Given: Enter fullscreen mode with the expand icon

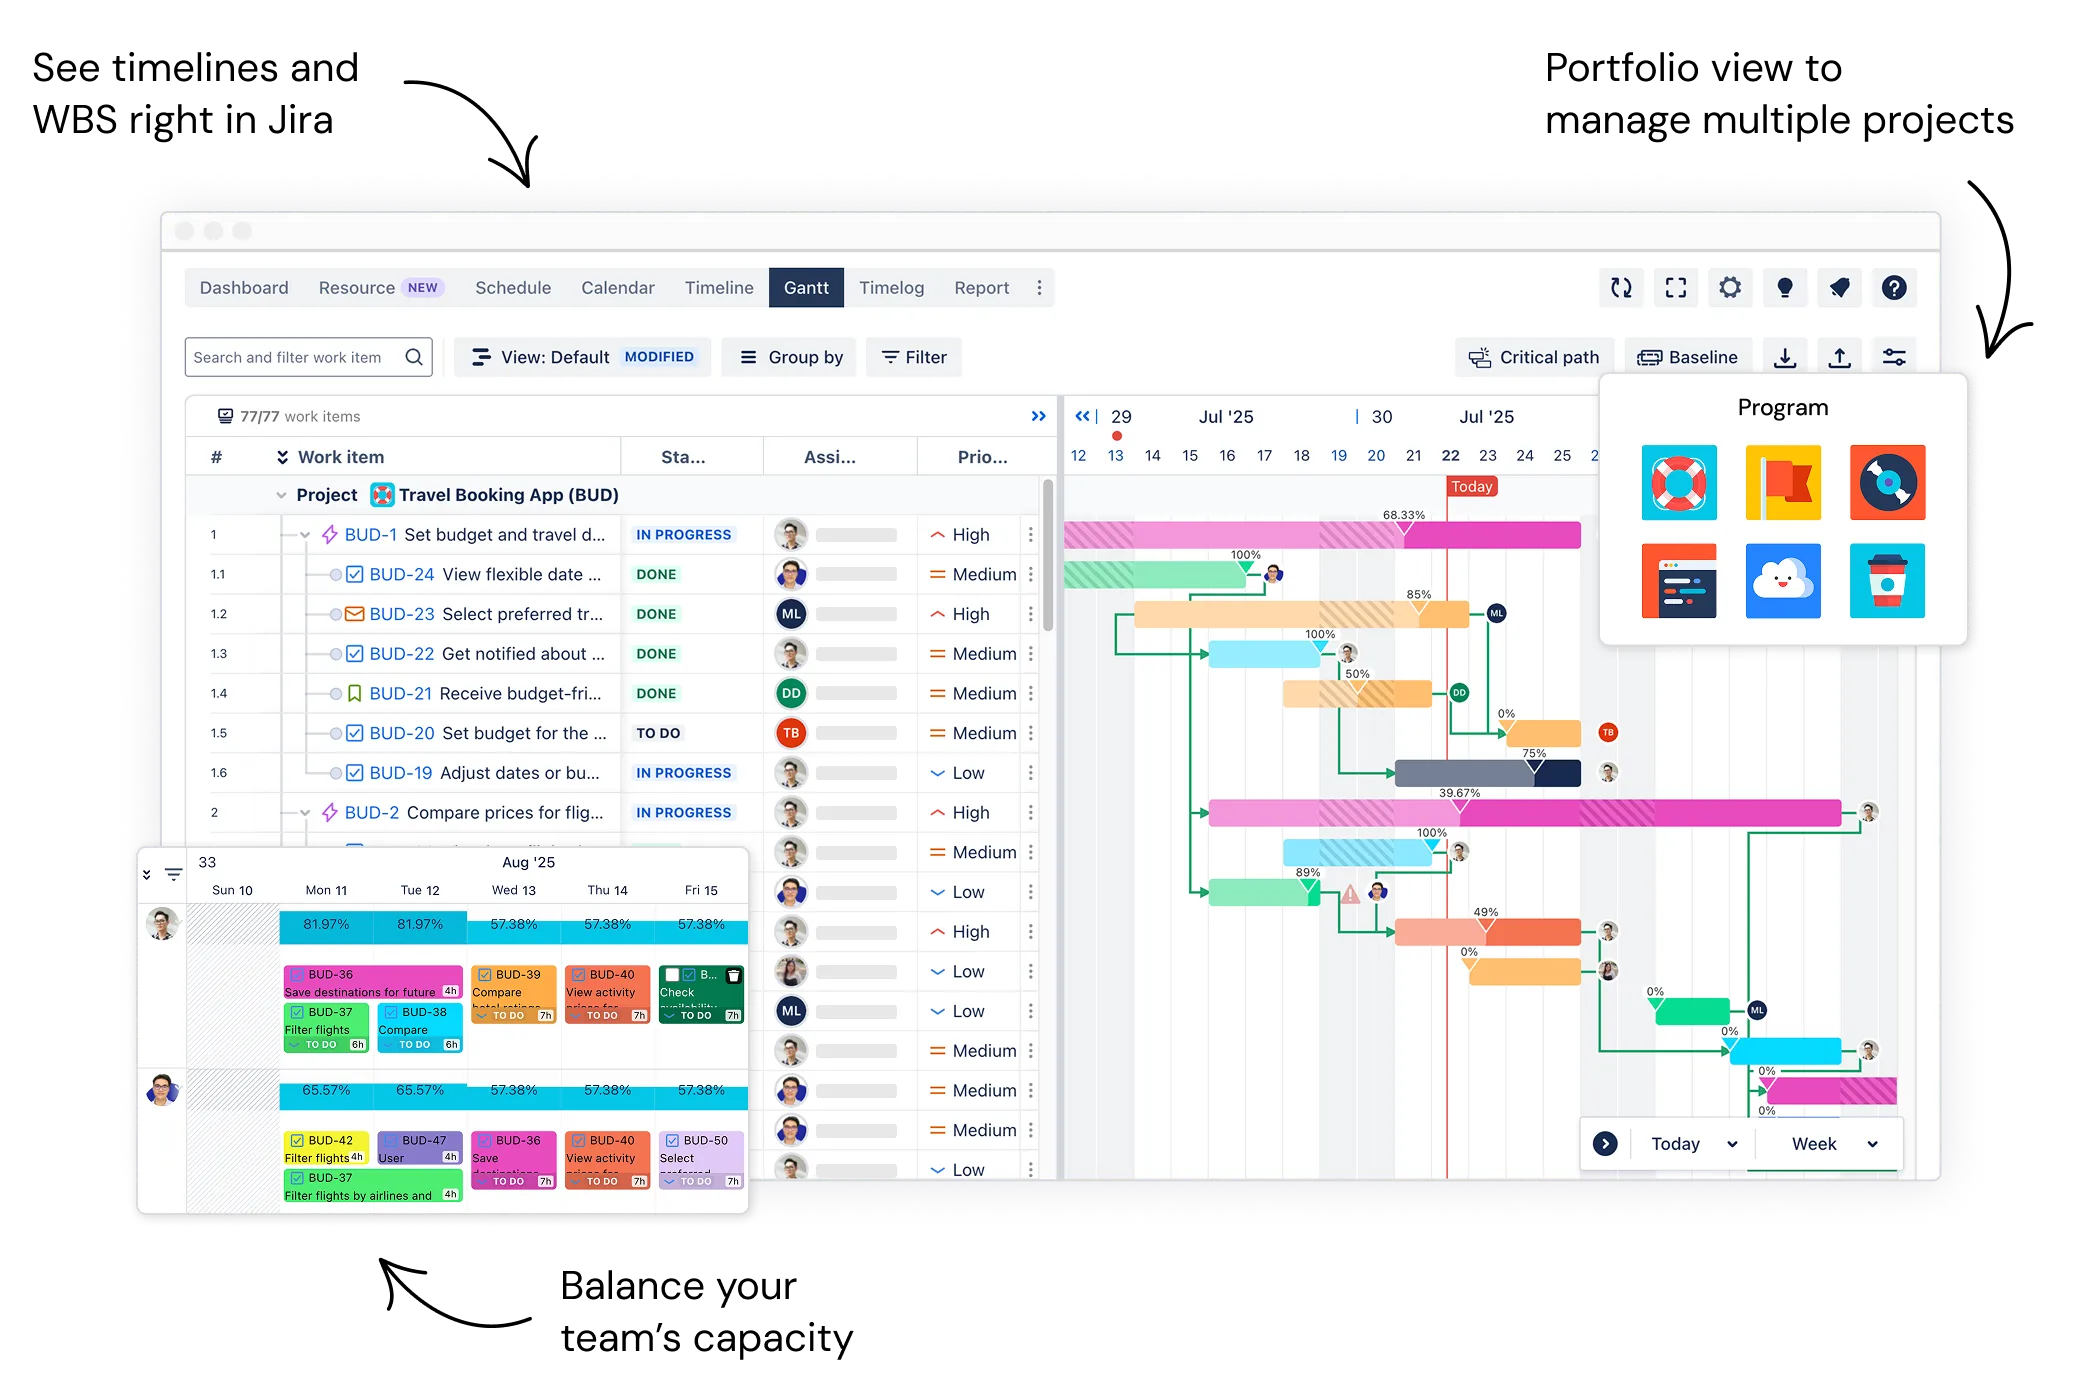Looking at the screenshot, I should [x=1676, y=288].
